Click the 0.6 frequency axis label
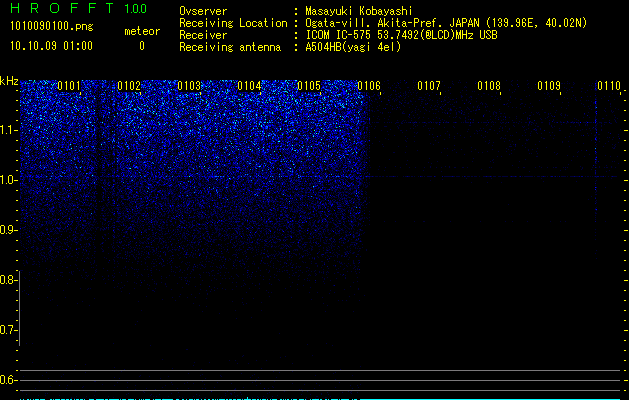This screenshot has width=629, height=400. point(8,380)
